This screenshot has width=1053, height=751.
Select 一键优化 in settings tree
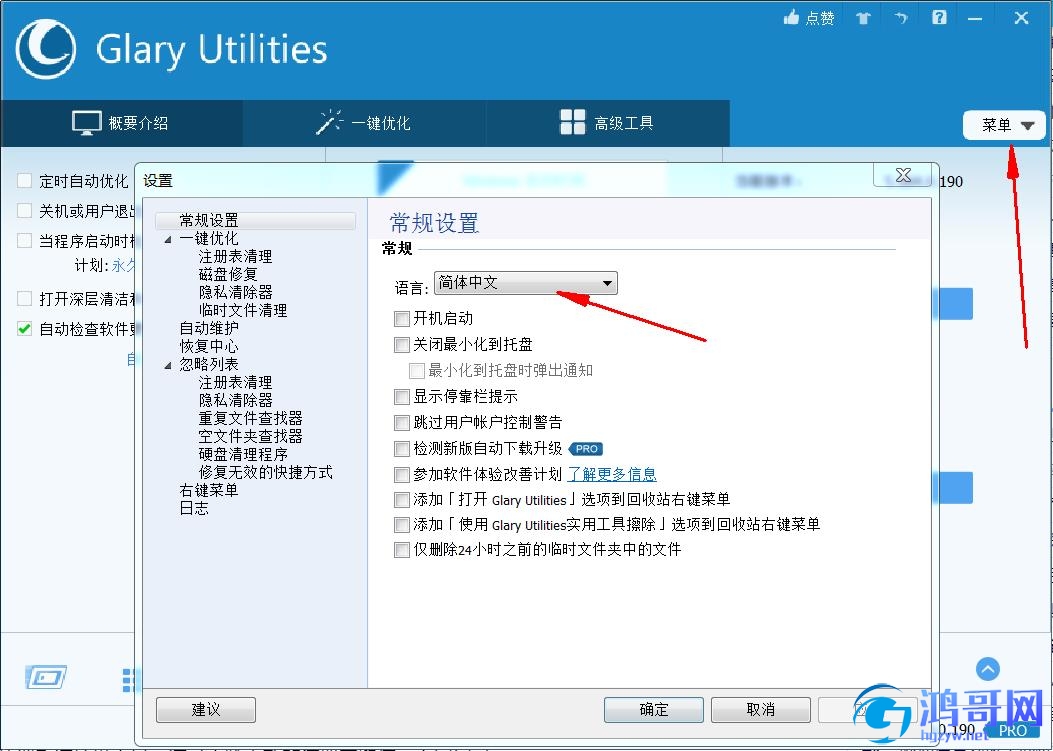tap(209, 238)
